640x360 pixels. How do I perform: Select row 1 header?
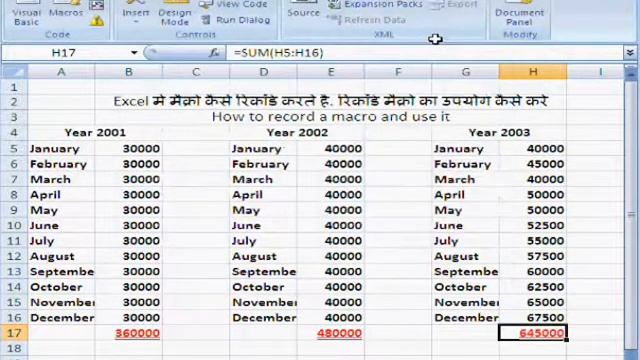pos(15,87)
